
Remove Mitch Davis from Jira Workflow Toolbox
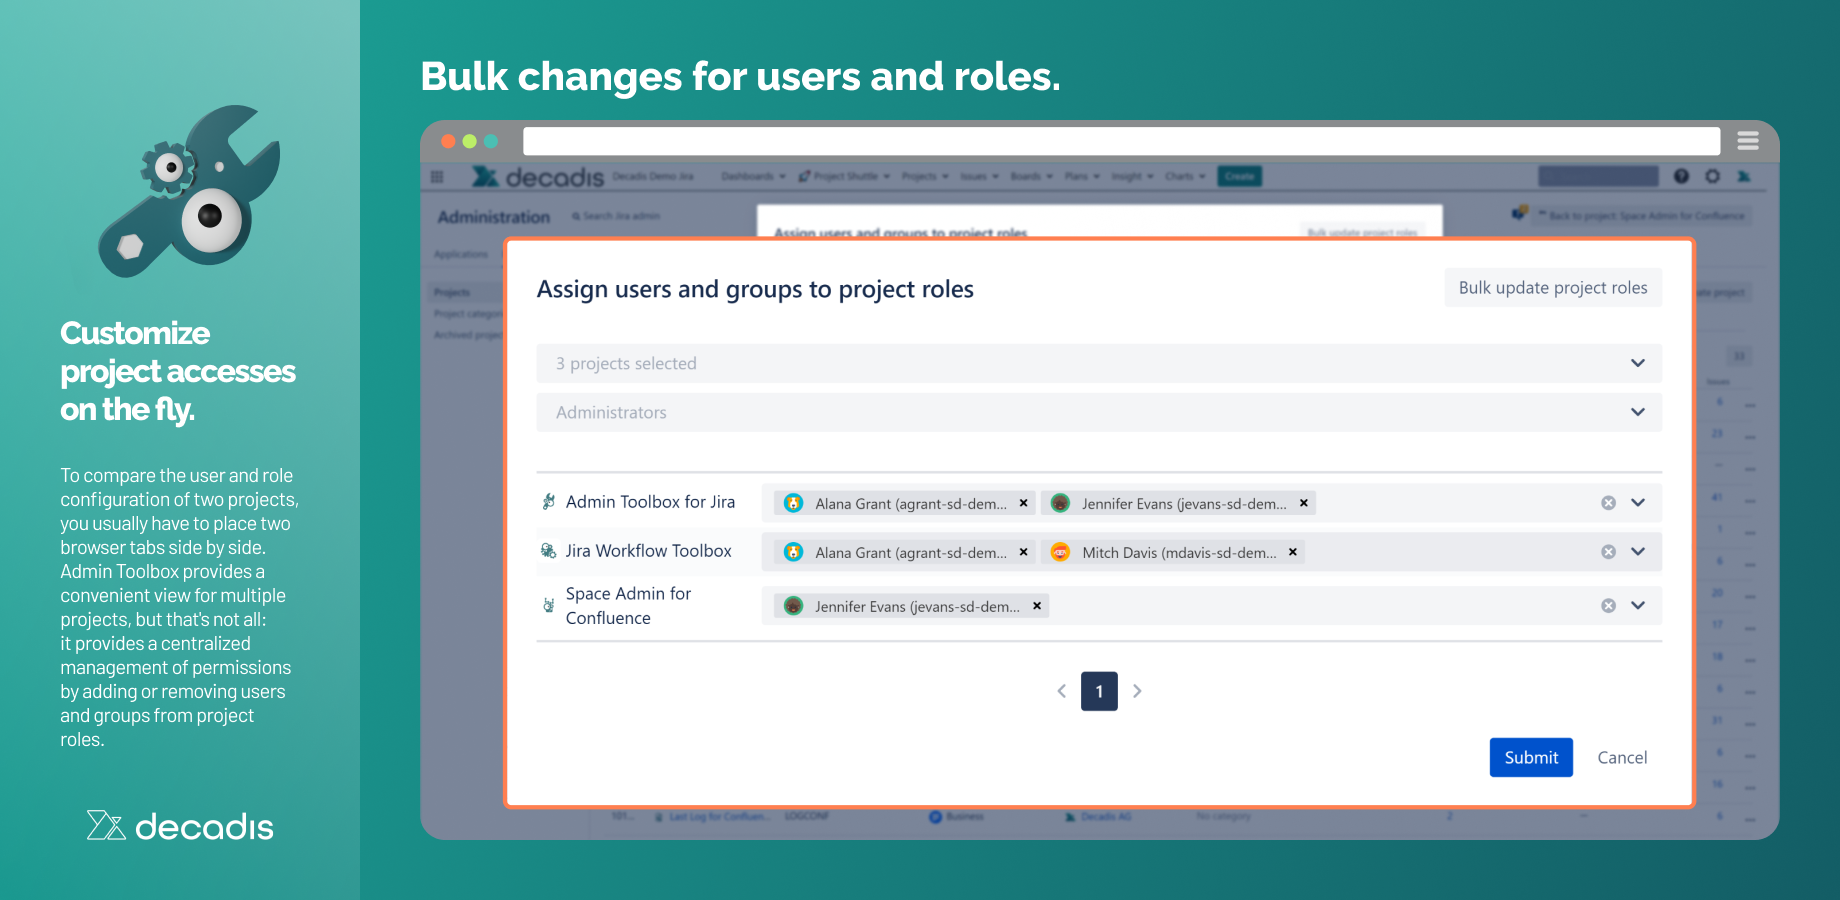pos(1292,552)
